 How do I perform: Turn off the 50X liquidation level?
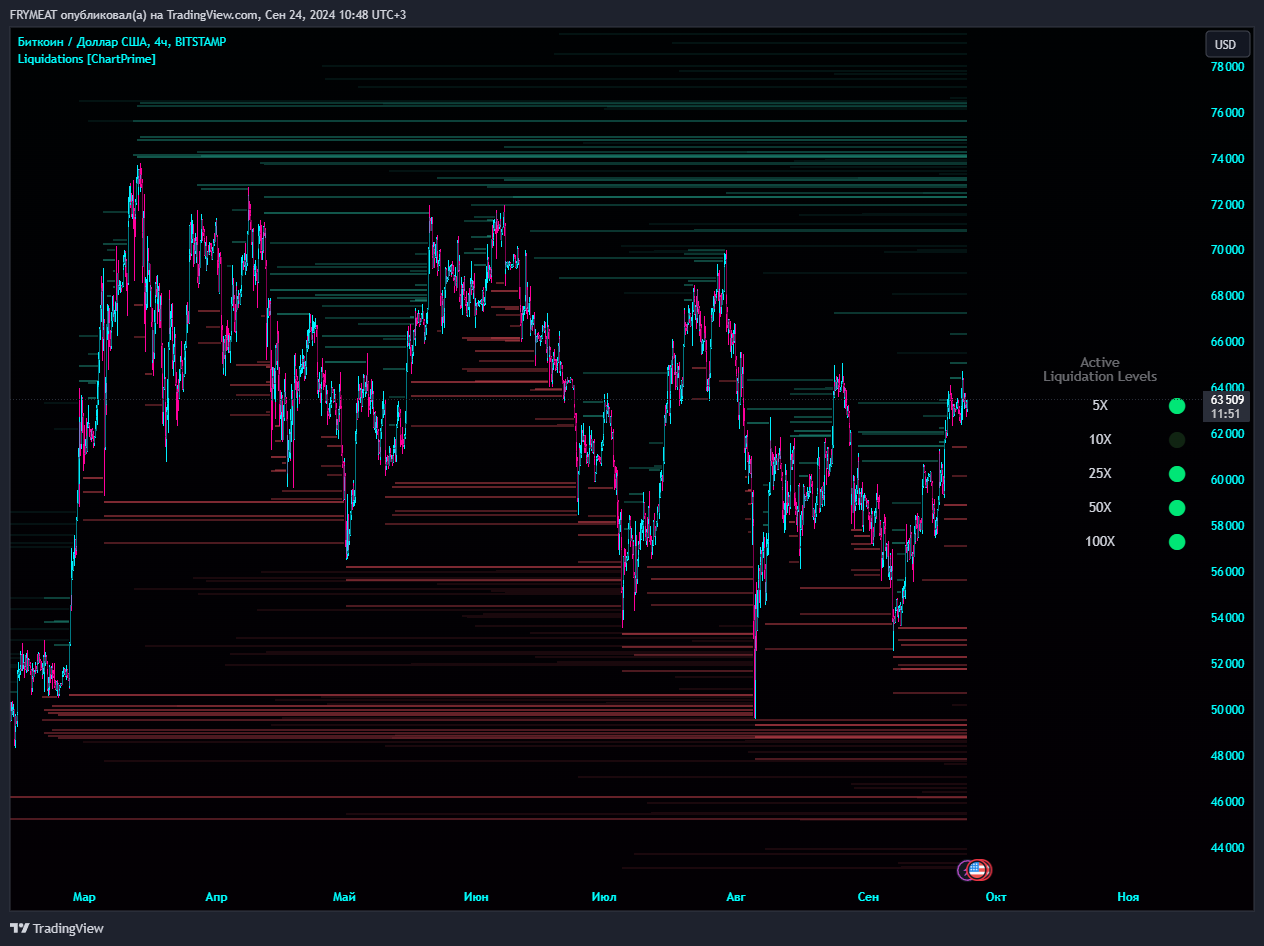point(1177,507)
